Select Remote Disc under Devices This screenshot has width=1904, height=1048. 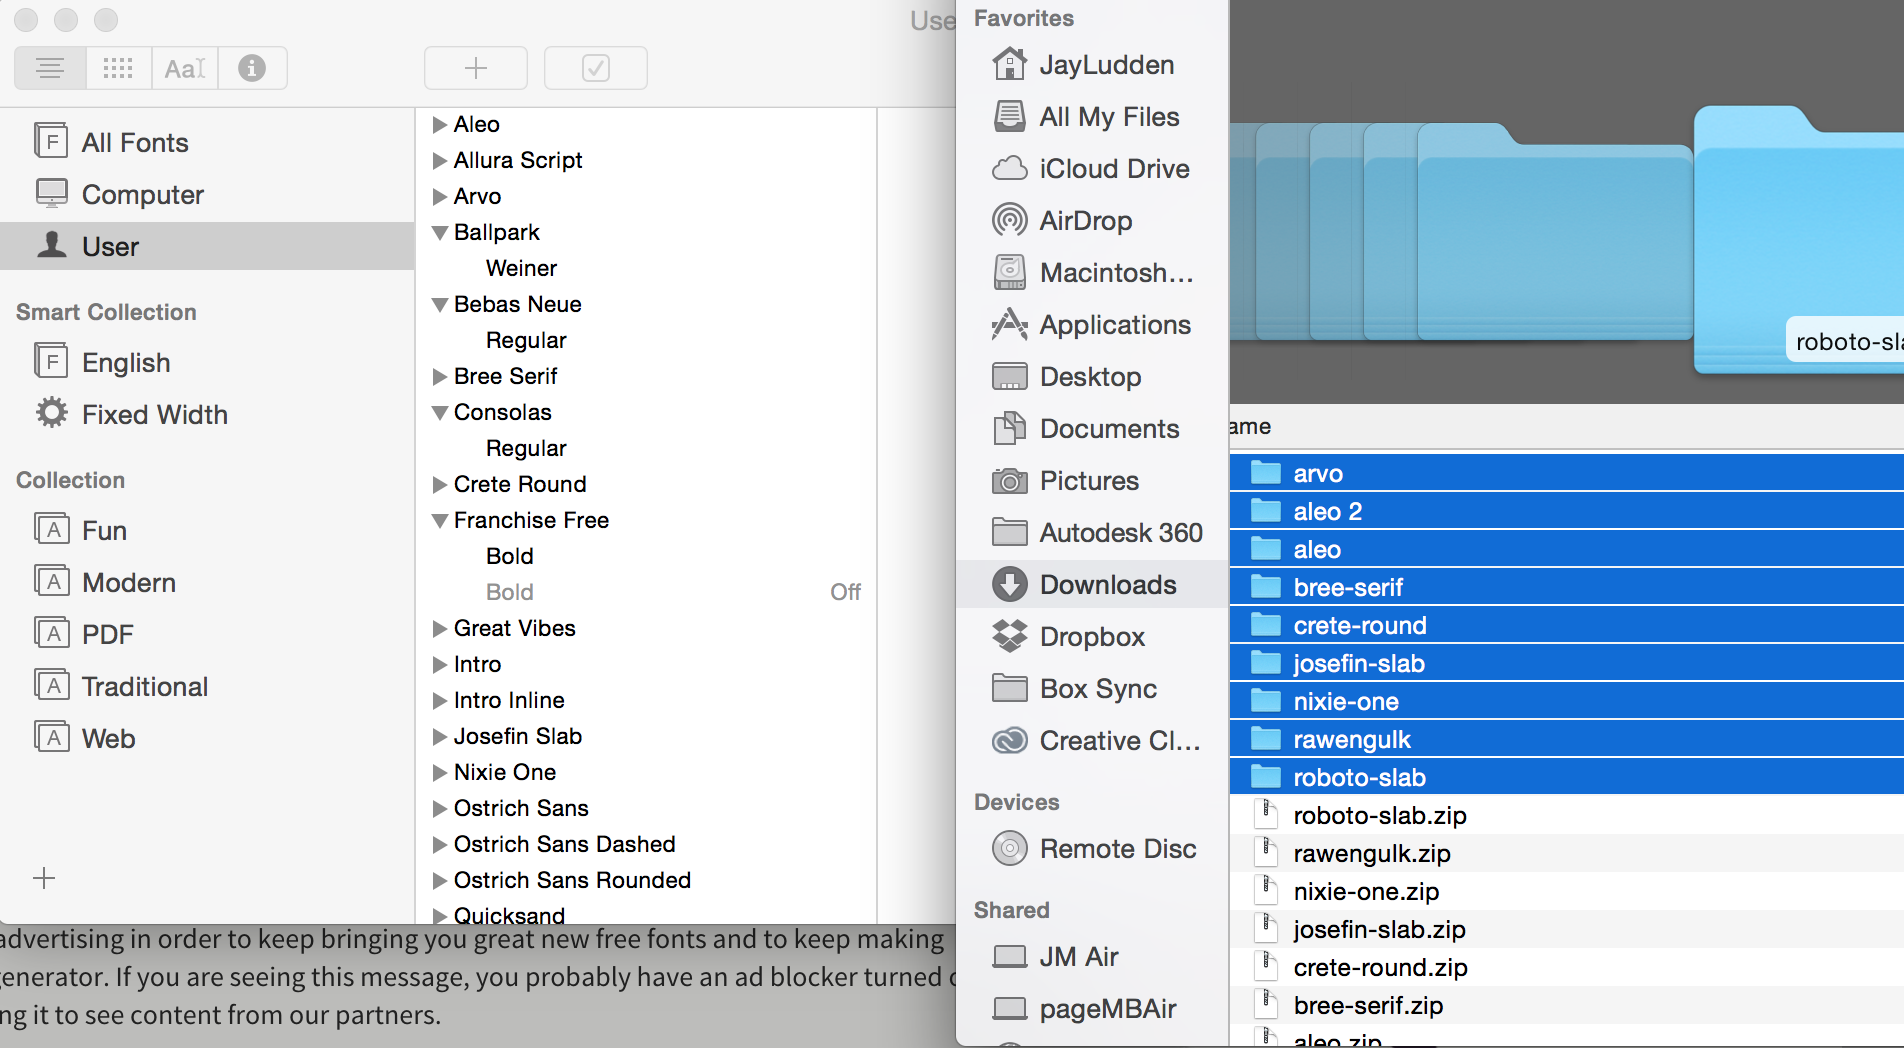1092,849
